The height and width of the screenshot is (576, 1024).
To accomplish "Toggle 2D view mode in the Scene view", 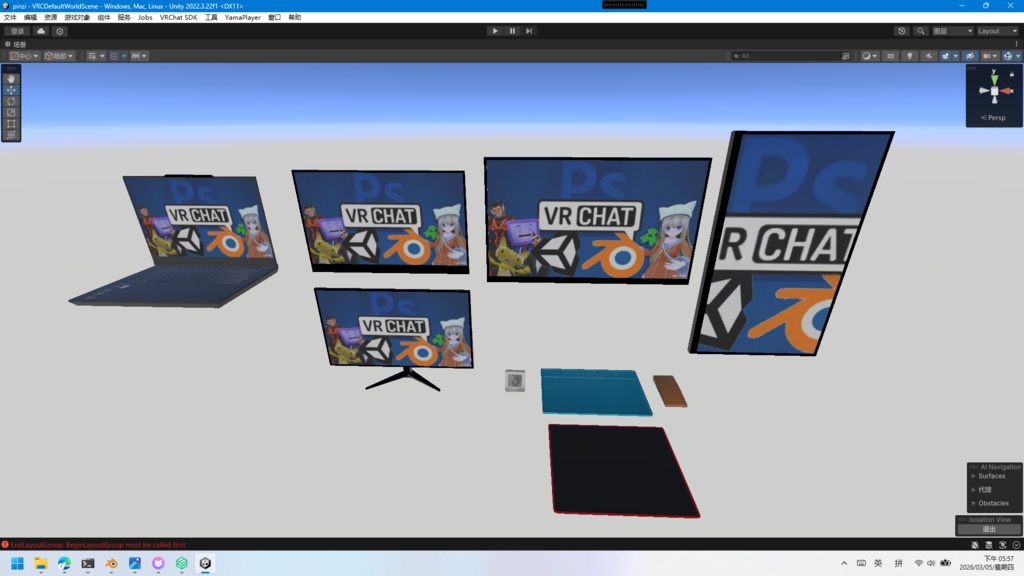I will (890, 55).
